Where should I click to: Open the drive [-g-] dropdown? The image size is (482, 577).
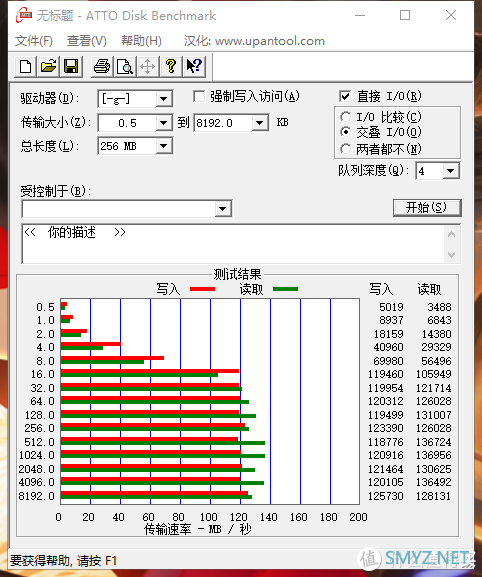[x=163, y=99]
